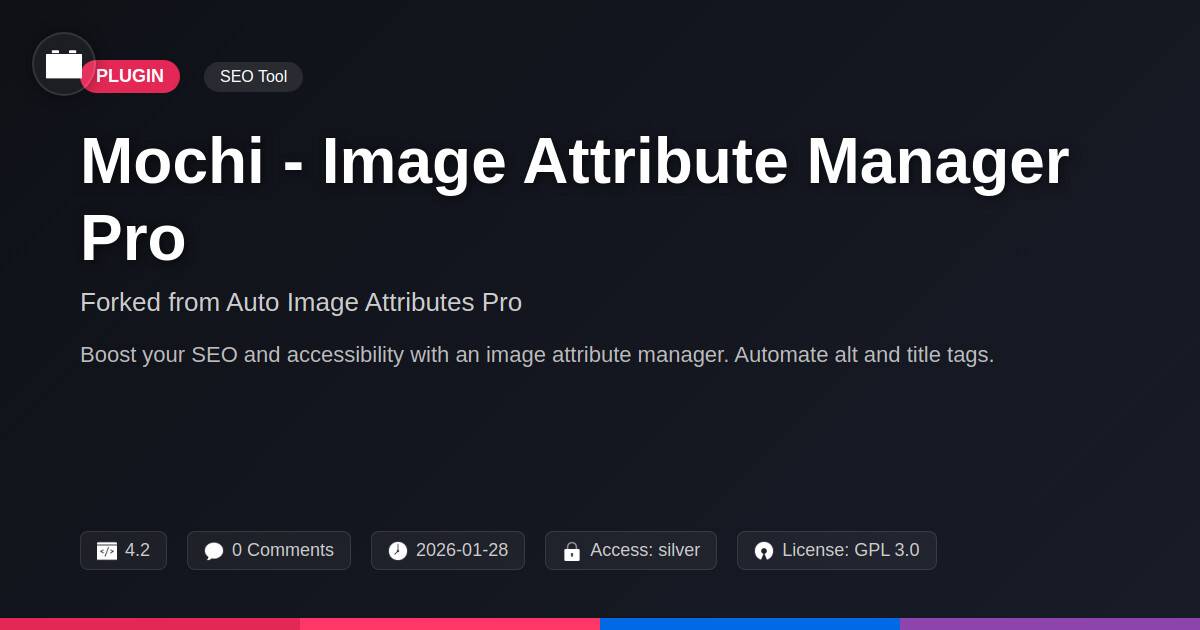Click the purple segment of bottom color bar
The height and width of the screenshot is (630, 1200).
pyautogui.click(x=1050, y=624)
